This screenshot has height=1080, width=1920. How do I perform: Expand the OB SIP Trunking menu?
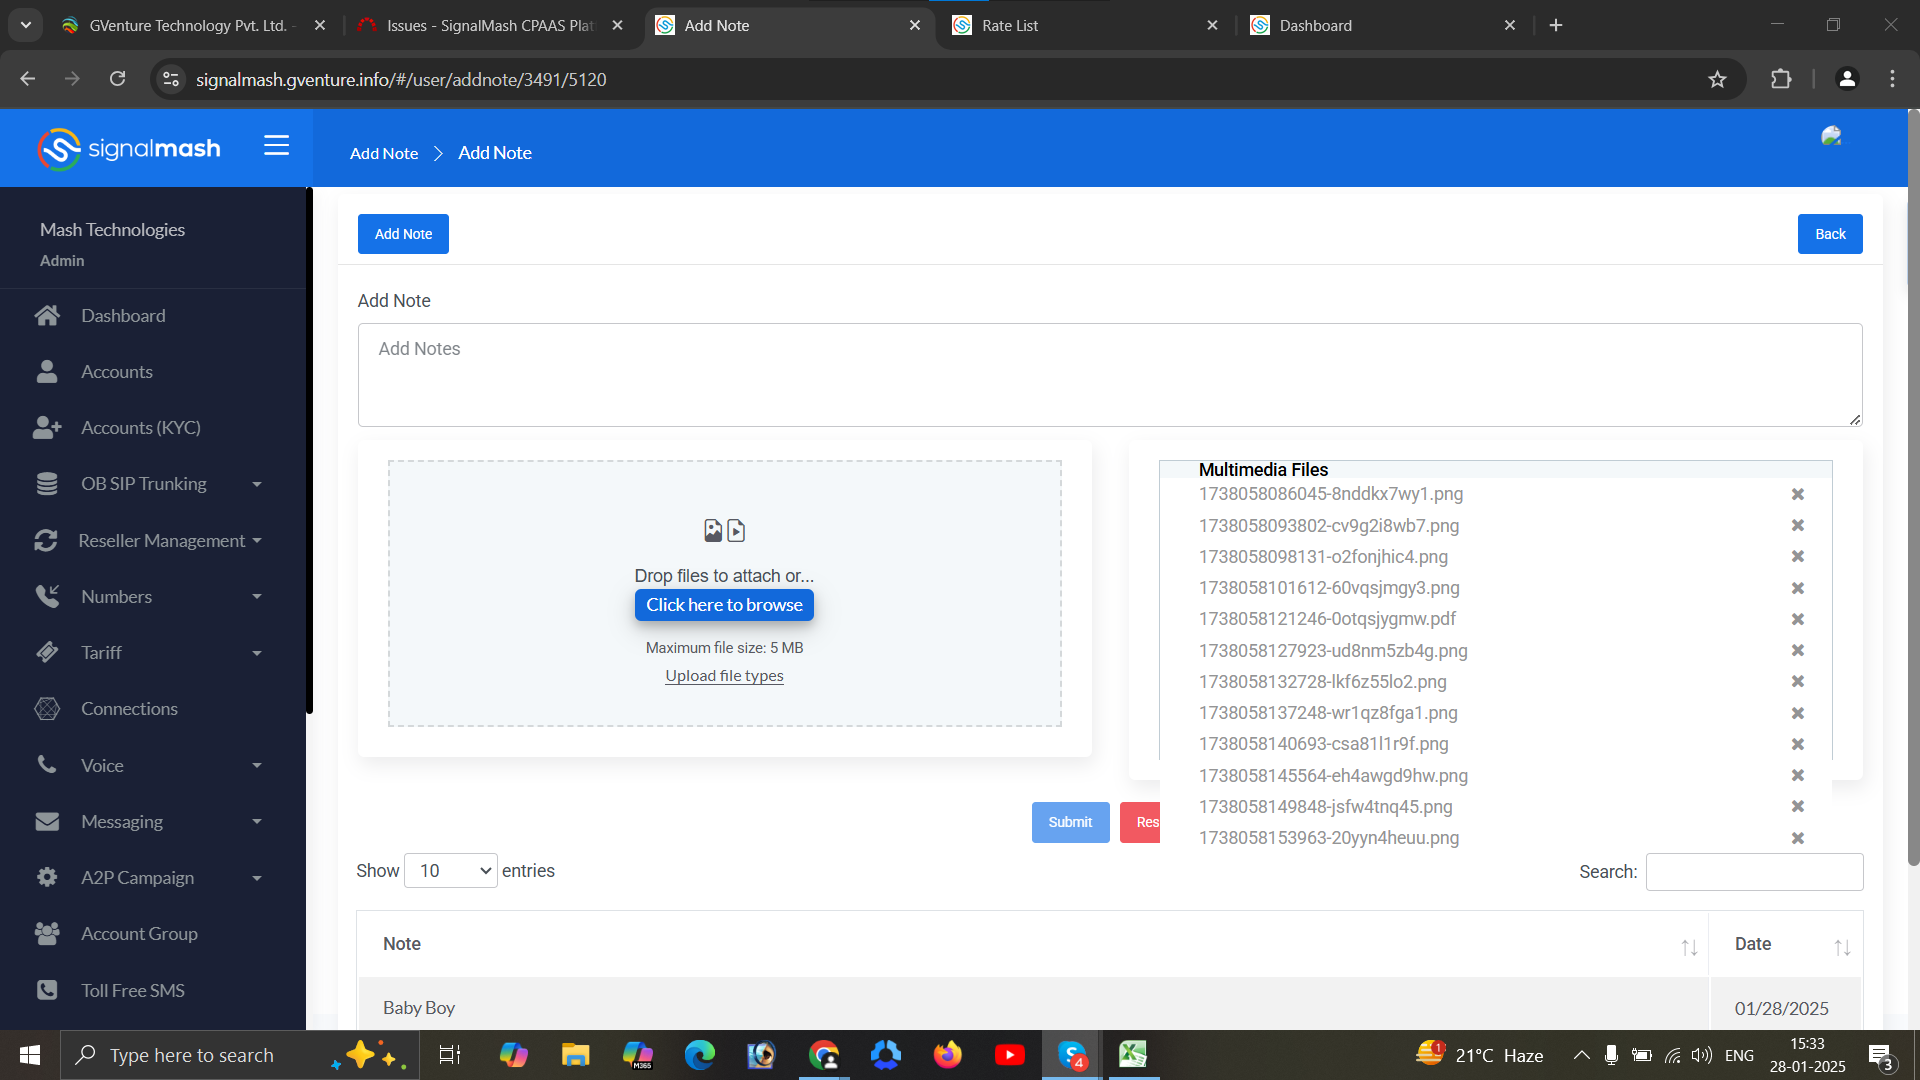click(x=150, y=484)
